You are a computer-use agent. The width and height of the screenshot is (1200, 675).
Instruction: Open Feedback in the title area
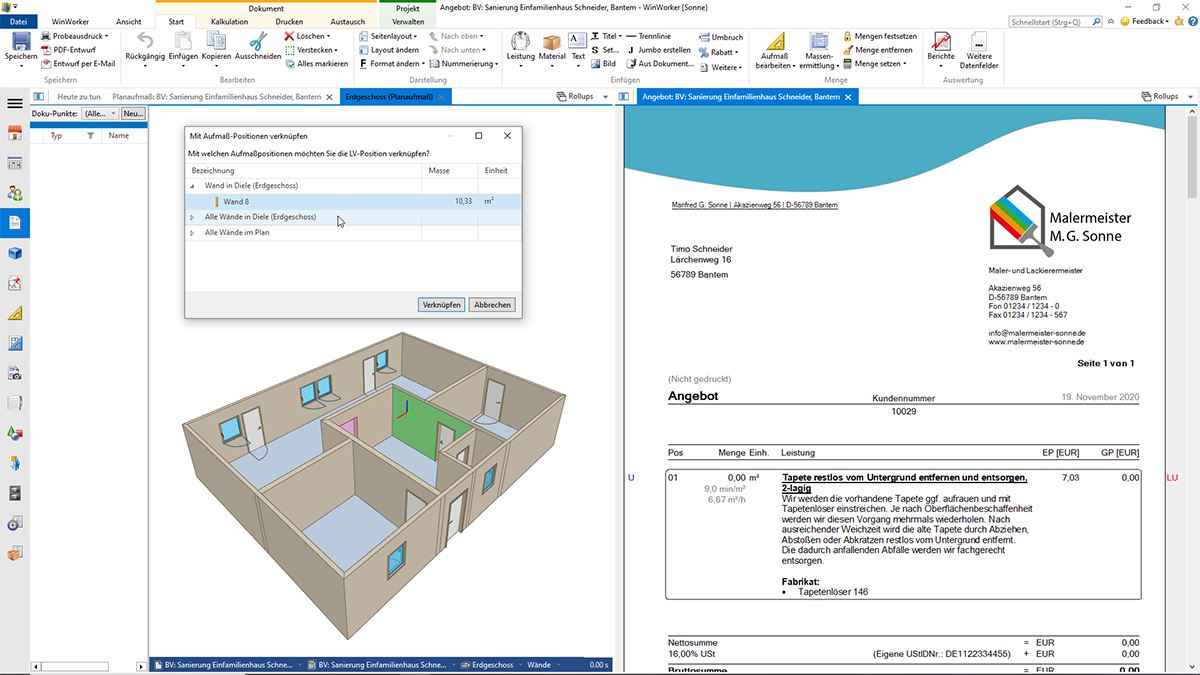pos(1146,21)
